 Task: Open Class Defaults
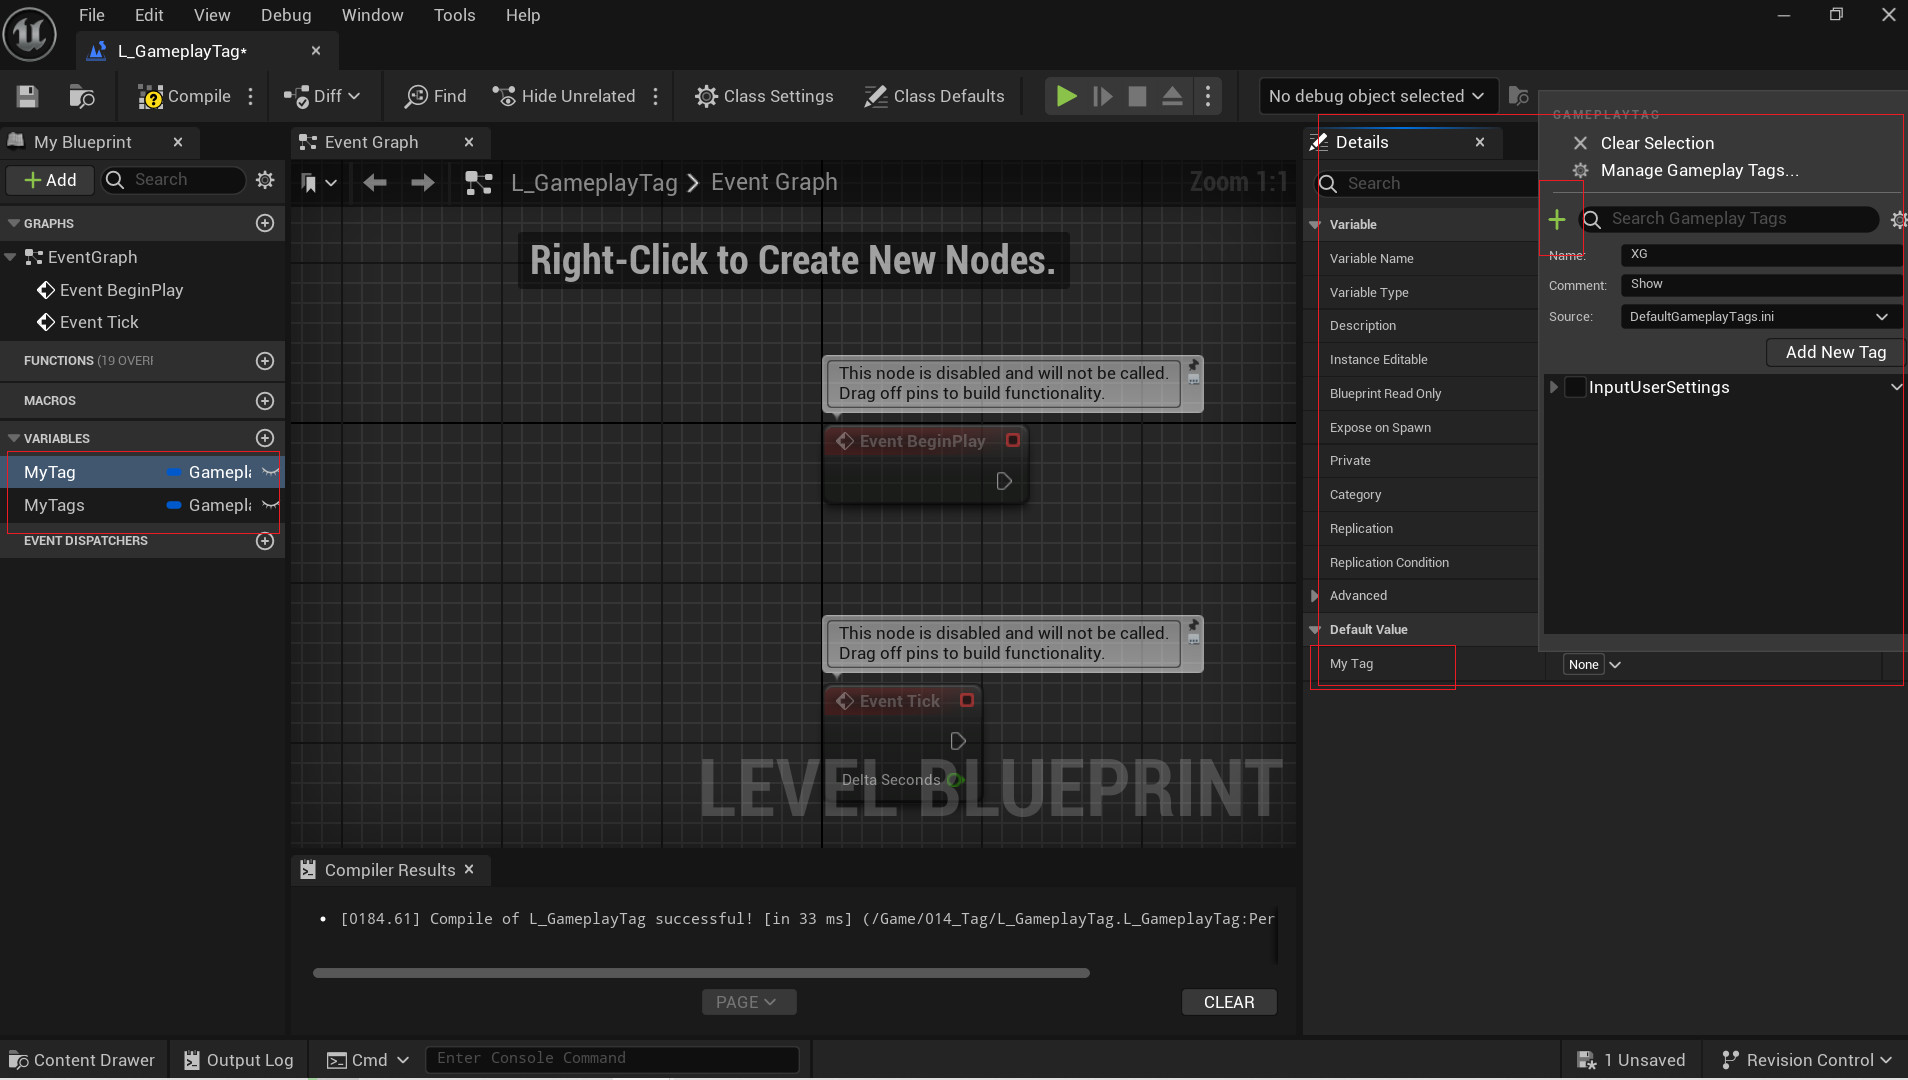pyautogui.click(x=935, y=96)
